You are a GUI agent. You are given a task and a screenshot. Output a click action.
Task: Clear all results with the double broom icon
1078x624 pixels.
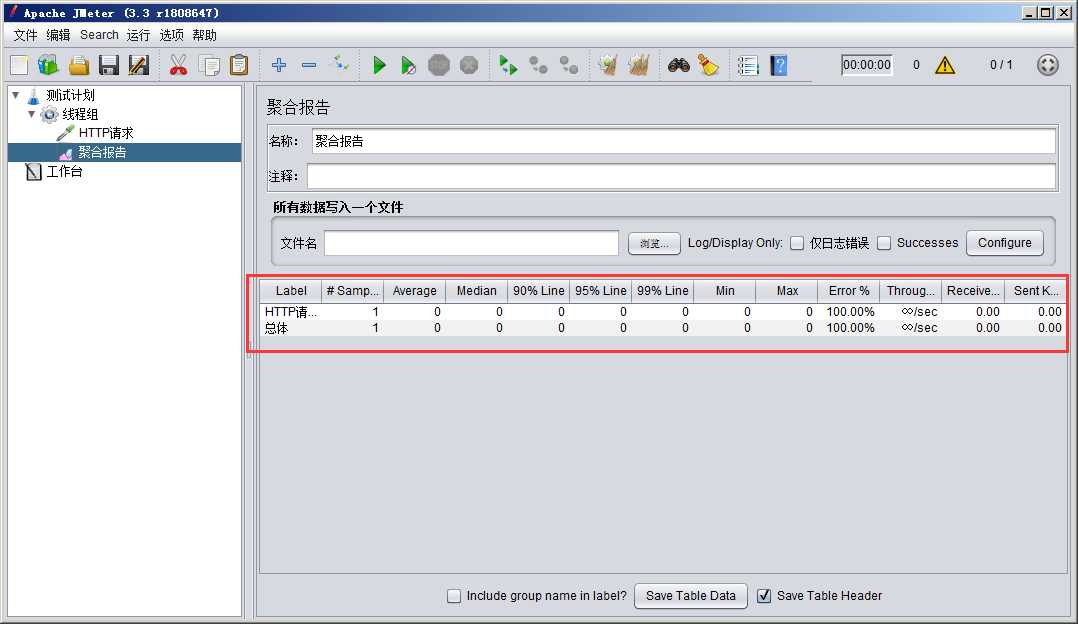(639, 65)
